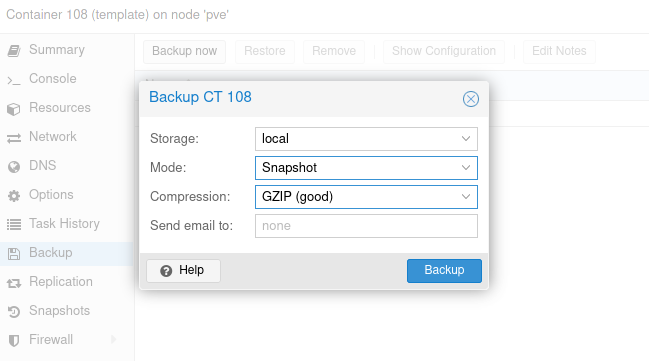
Task: Select the Backup sidebar menu item
Action: (x=66, y=253)
